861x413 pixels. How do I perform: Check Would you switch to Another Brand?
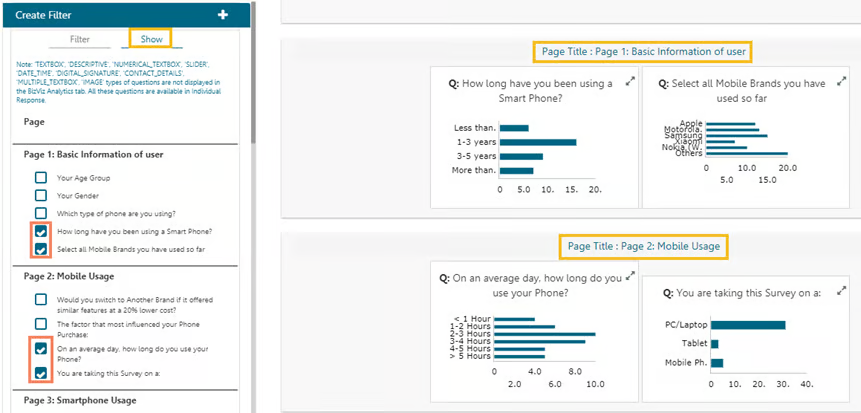point(41,299)
